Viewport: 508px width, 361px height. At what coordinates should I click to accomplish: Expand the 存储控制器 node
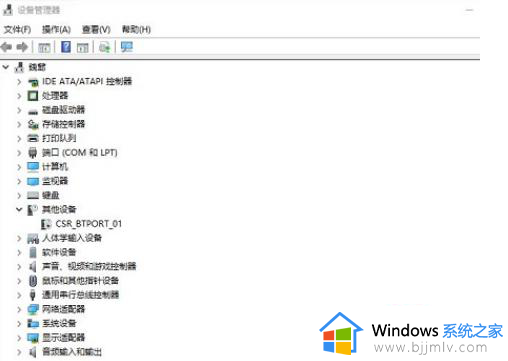coord(19,124)
